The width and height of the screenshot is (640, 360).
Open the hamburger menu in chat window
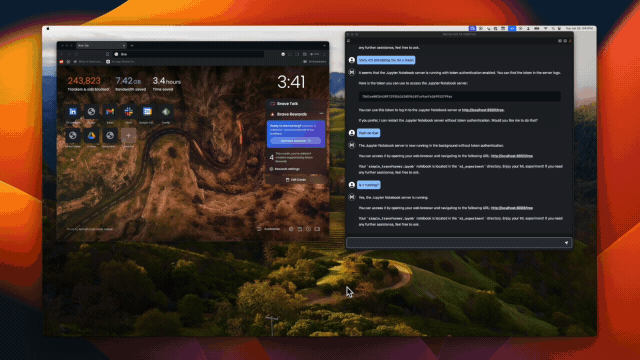click(349, 41)
